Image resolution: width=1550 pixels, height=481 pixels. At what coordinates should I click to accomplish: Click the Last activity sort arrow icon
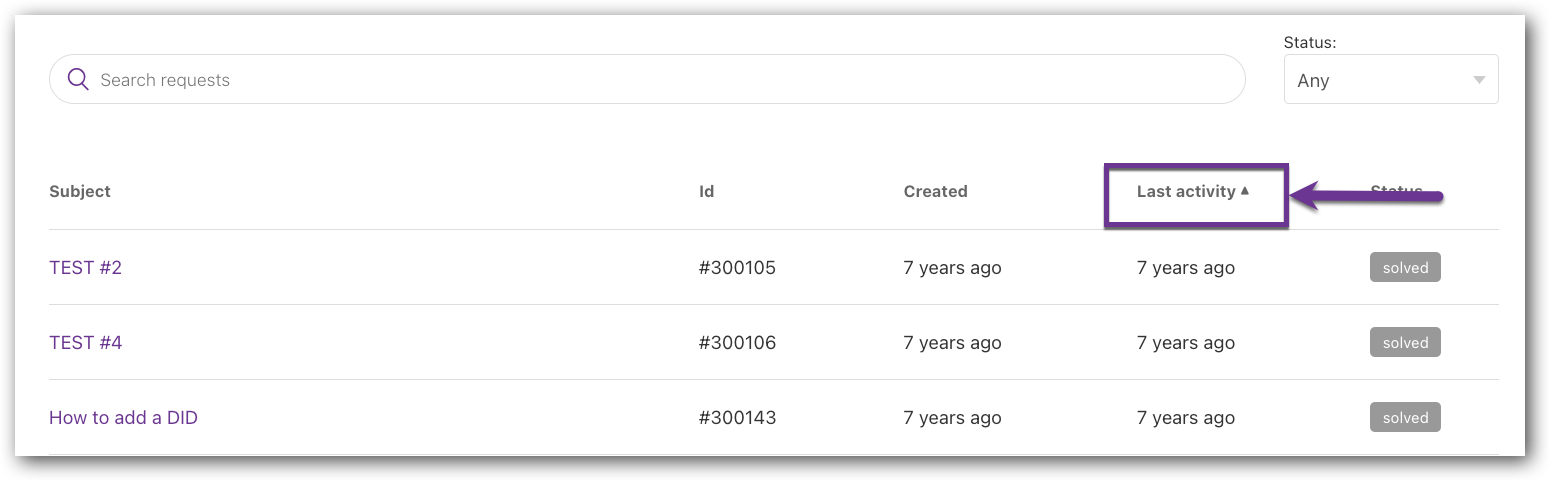[1245, 191]
